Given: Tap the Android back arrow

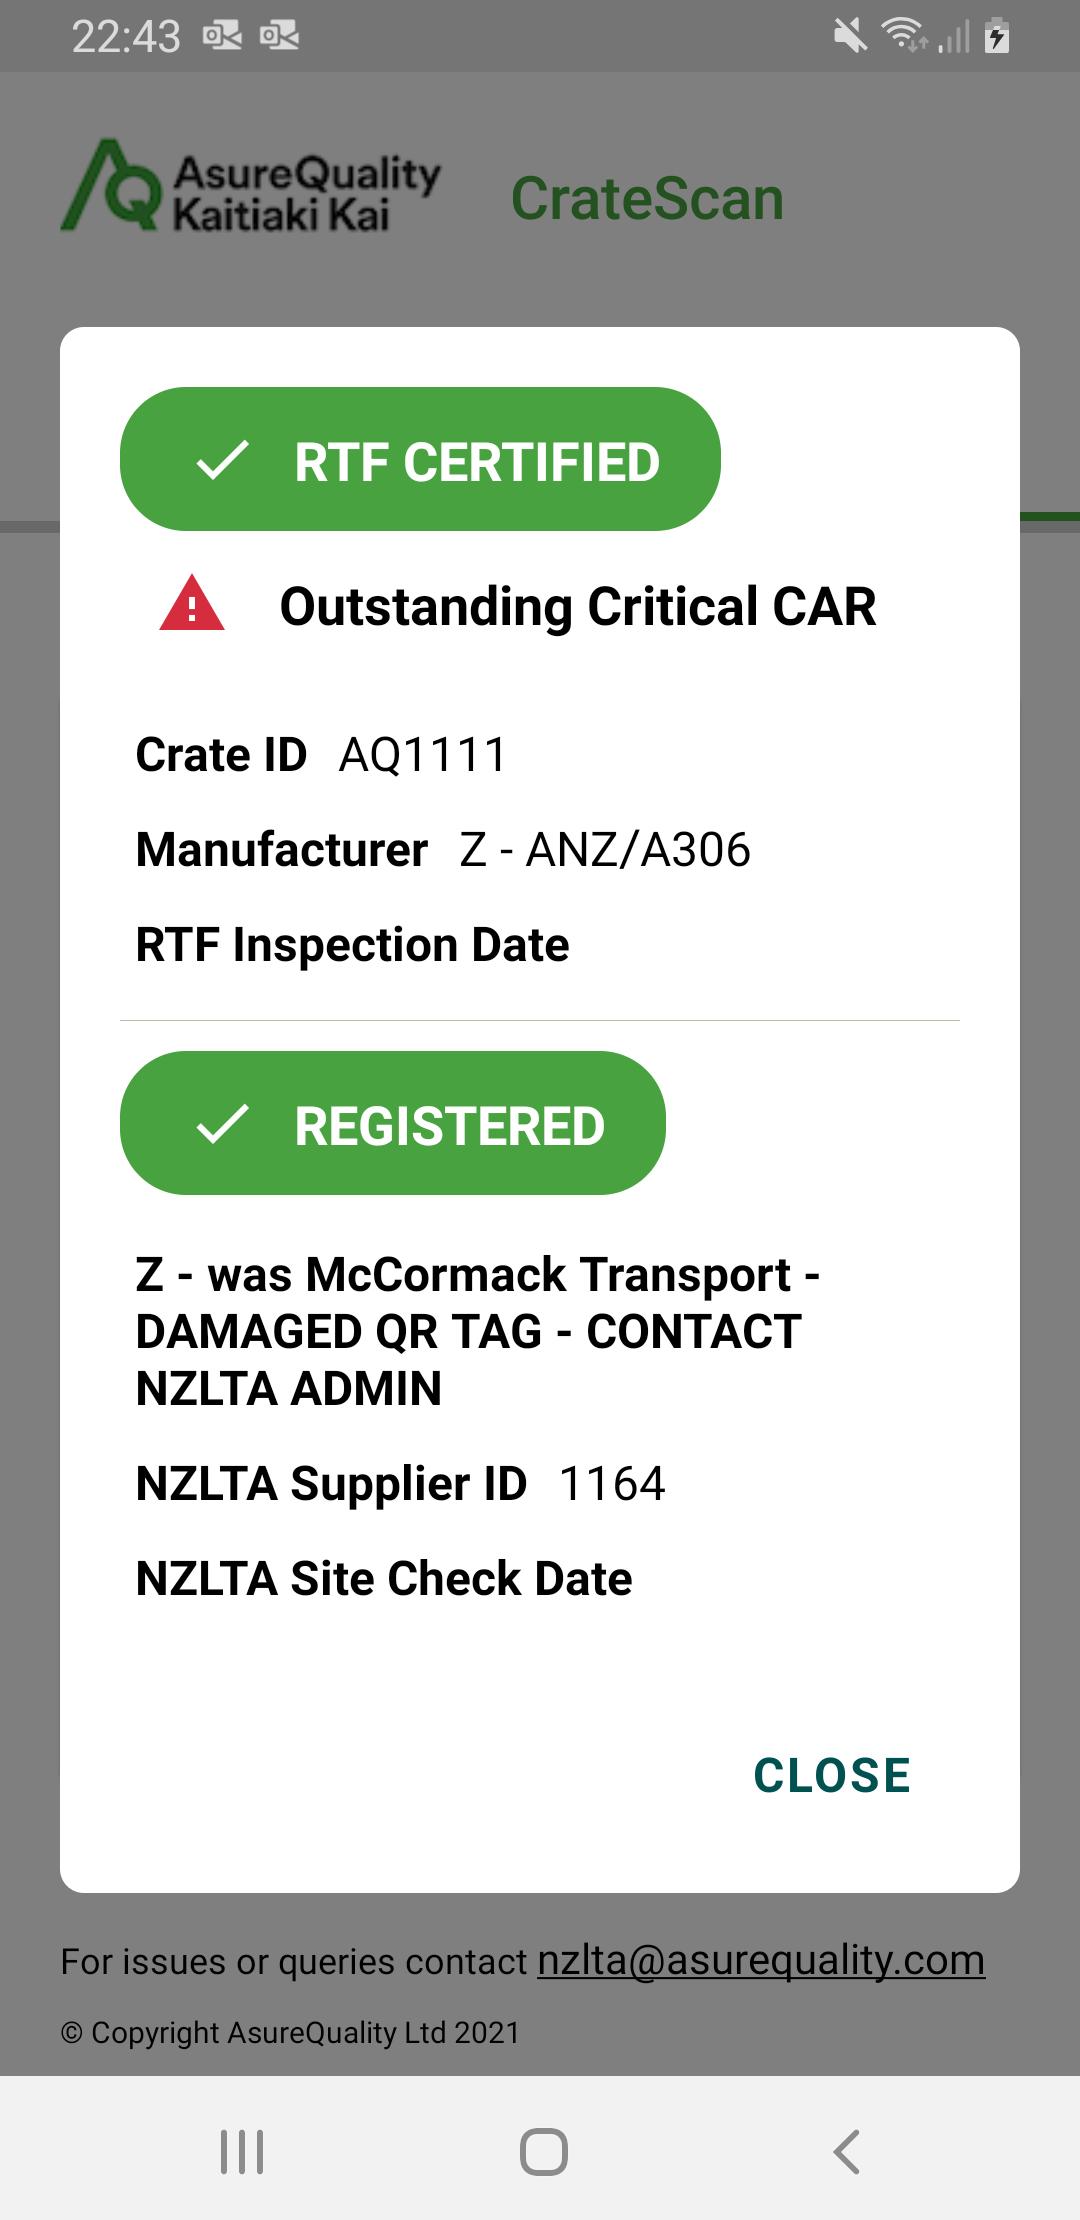Looking at the screenshot, I should click(846, 2152).
